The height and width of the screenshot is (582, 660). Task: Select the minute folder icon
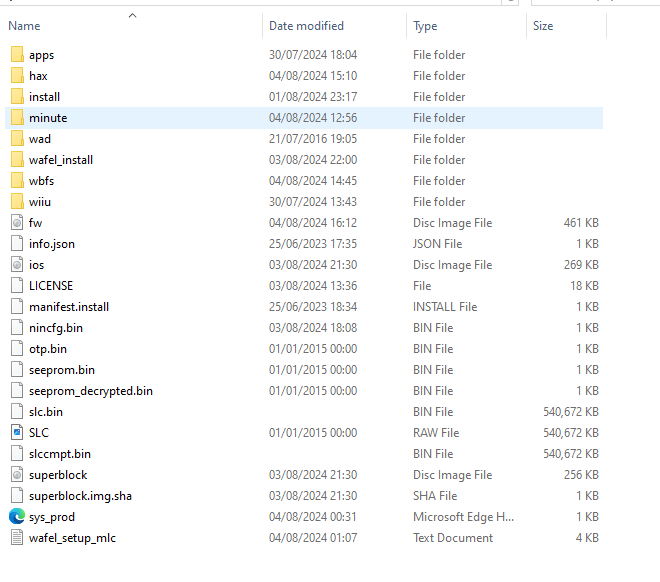pyautogui.click(x=17, y=118)
